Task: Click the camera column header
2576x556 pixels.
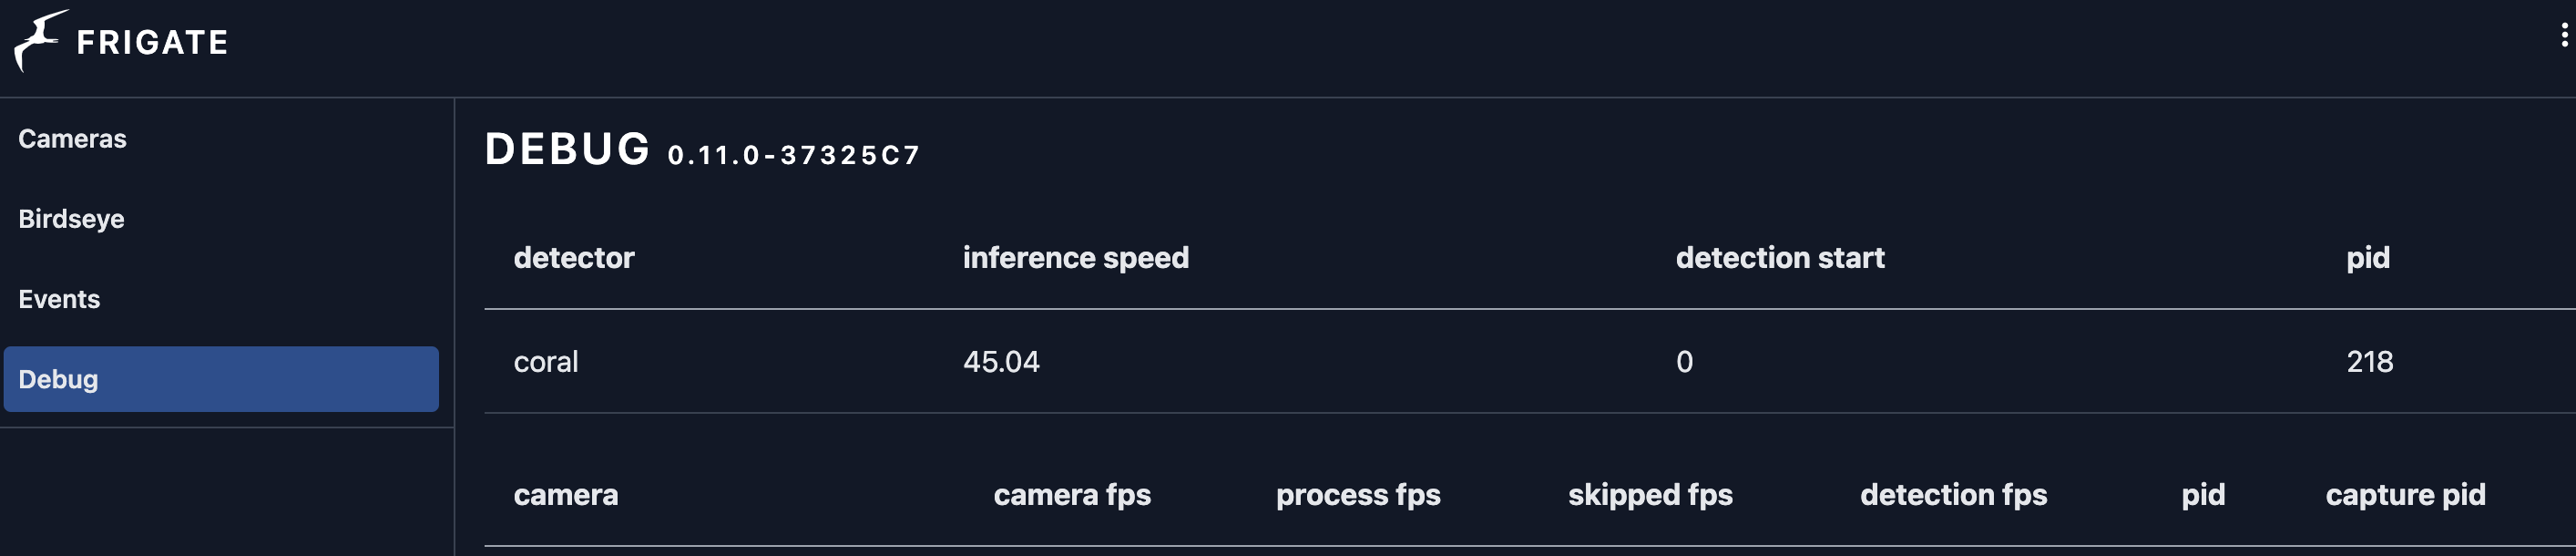Action: [x=566, y=495]
